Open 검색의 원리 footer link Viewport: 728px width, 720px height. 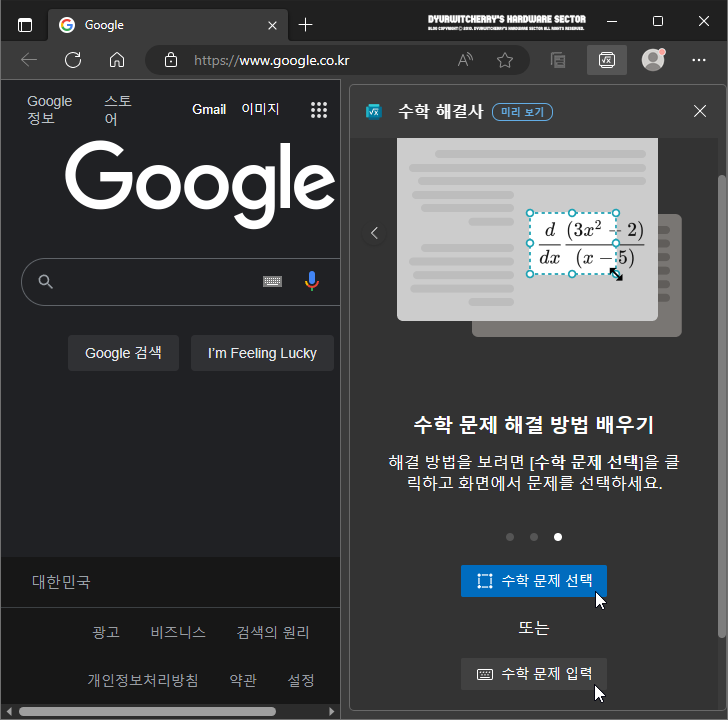pos(273,632)
